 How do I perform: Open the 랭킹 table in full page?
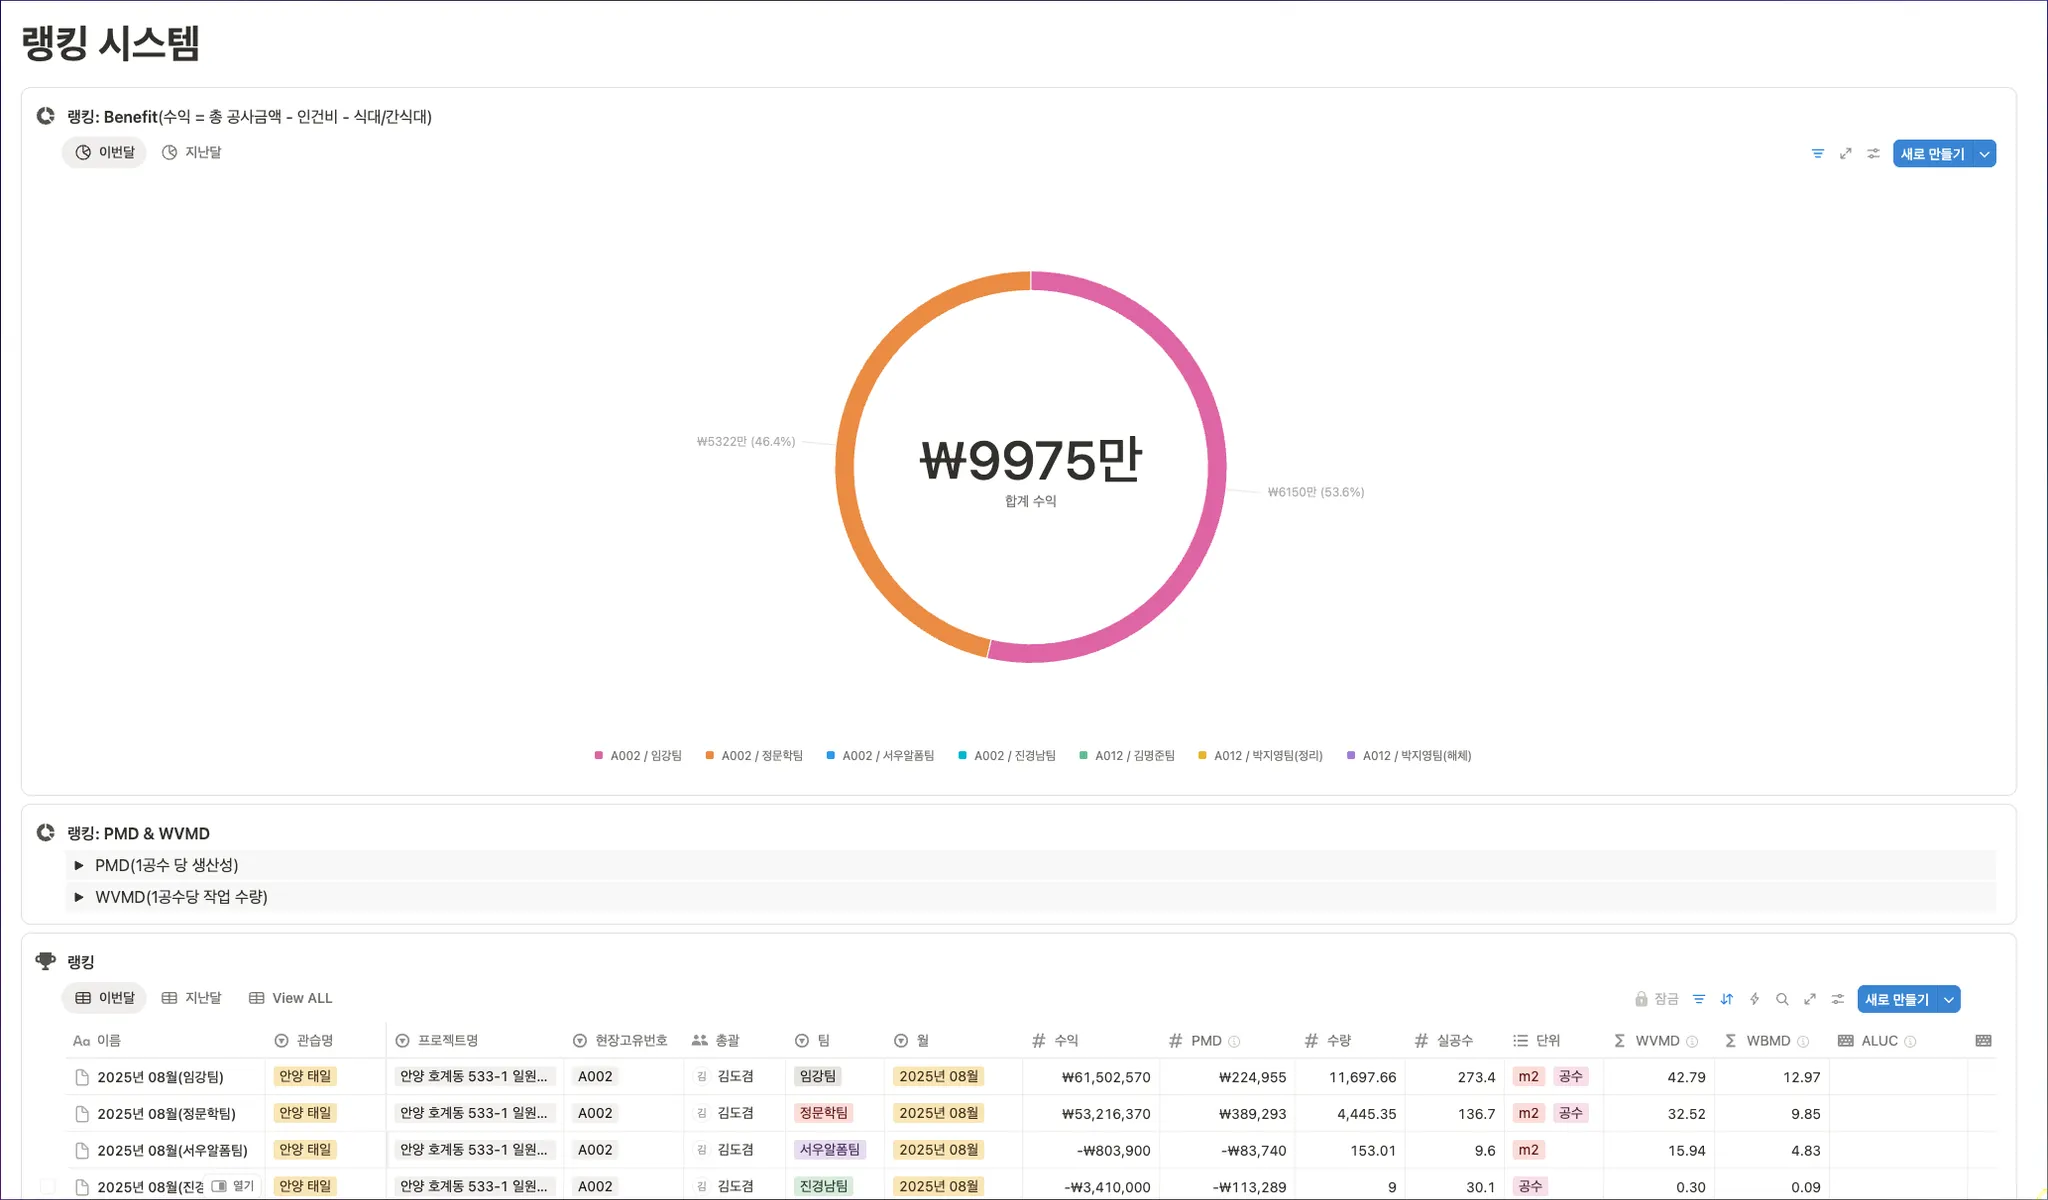coord(1810,999)
